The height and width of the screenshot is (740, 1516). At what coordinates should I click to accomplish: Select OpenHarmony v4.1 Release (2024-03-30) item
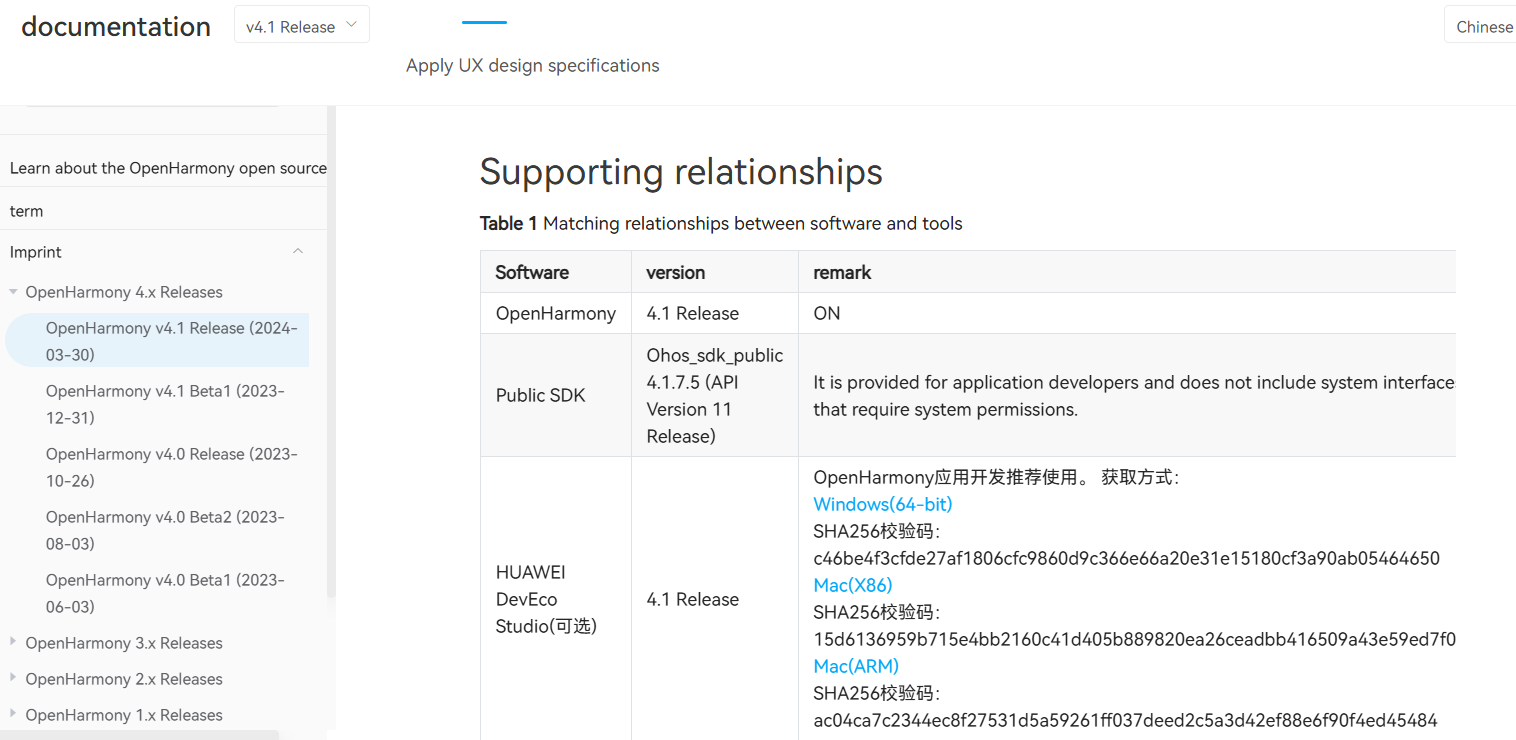157,341
